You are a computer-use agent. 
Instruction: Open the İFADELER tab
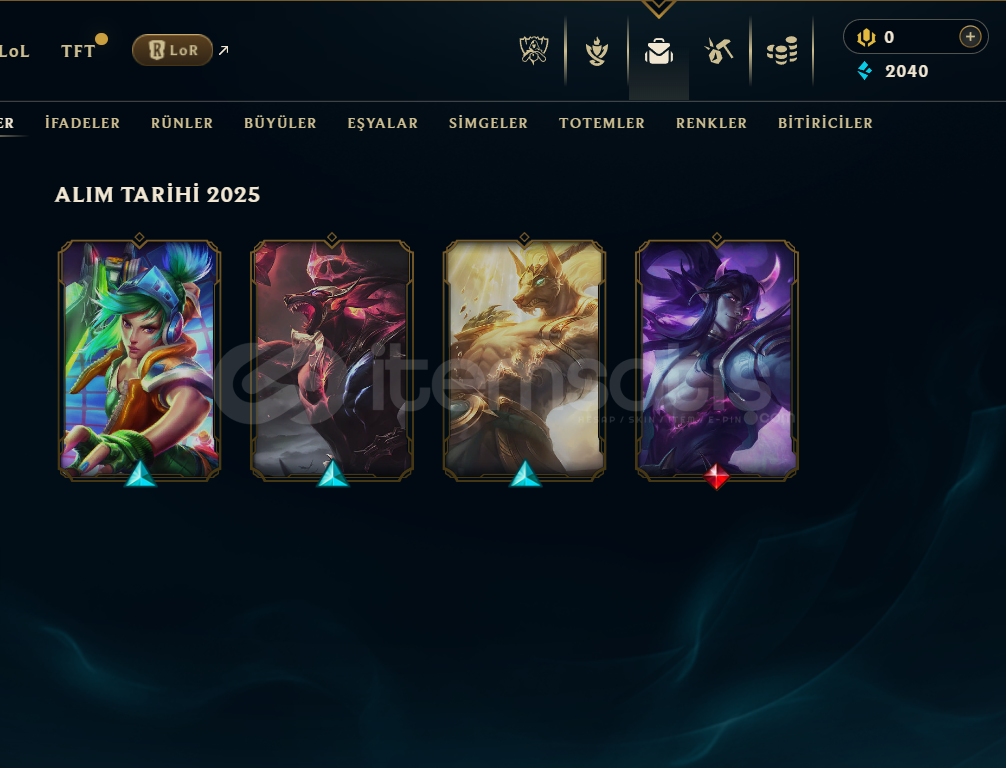[x=83, y=123]
